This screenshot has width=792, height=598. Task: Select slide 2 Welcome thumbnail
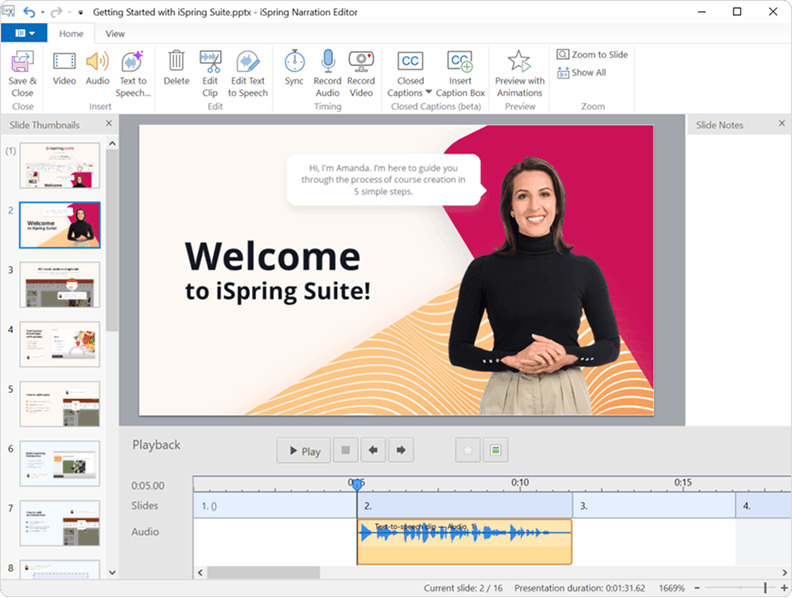point(60,225)
